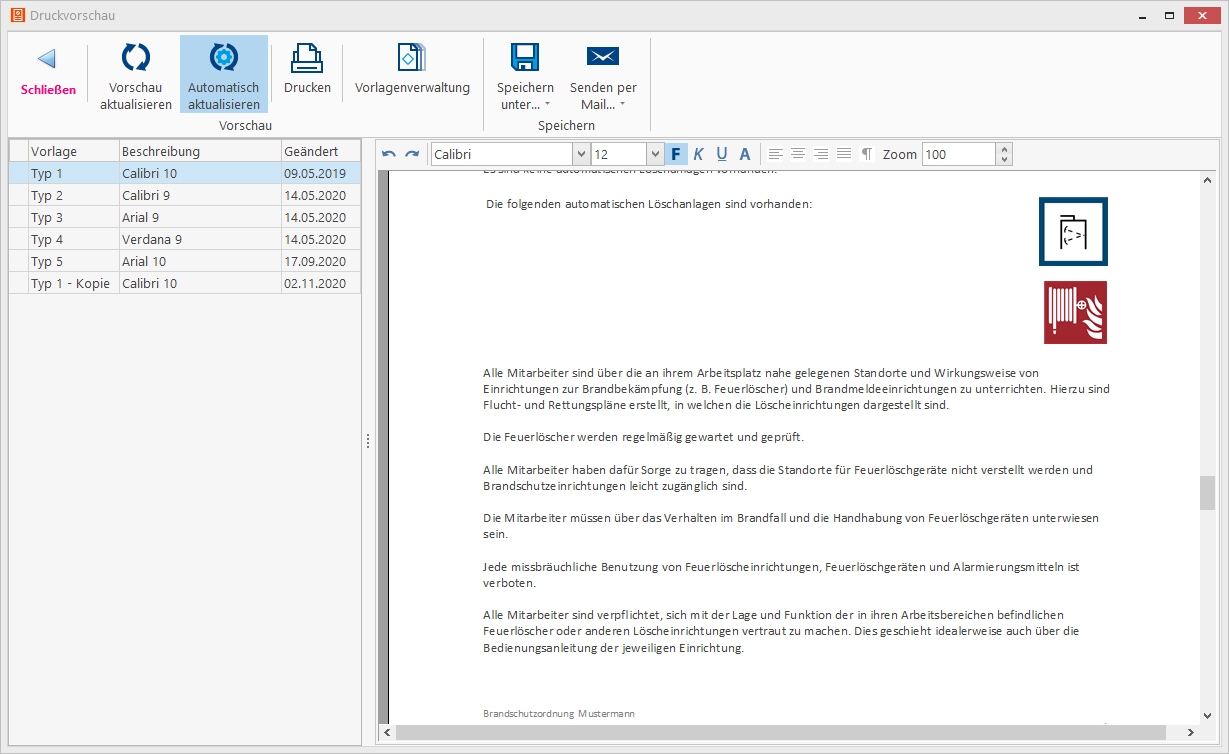Click Vorschau aktualisieren refresh icon
Viewport: 1229px width, 754px height.
point(136,58)
